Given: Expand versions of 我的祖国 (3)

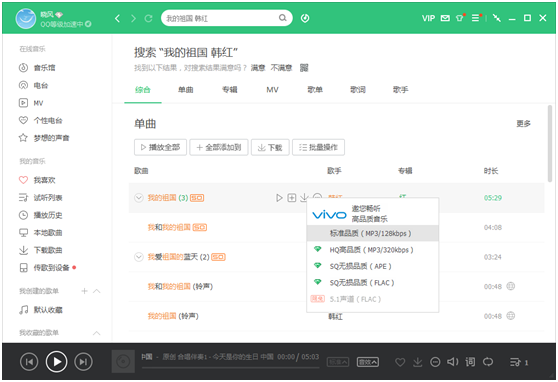Looking at the screenshot, I should click(138, 198).
